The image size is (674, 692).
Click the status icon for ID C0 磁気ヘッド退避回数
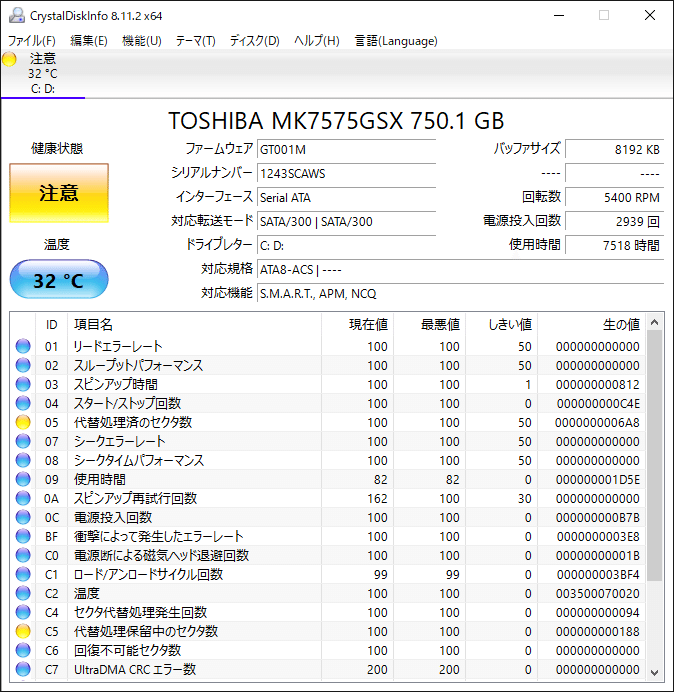23,555
